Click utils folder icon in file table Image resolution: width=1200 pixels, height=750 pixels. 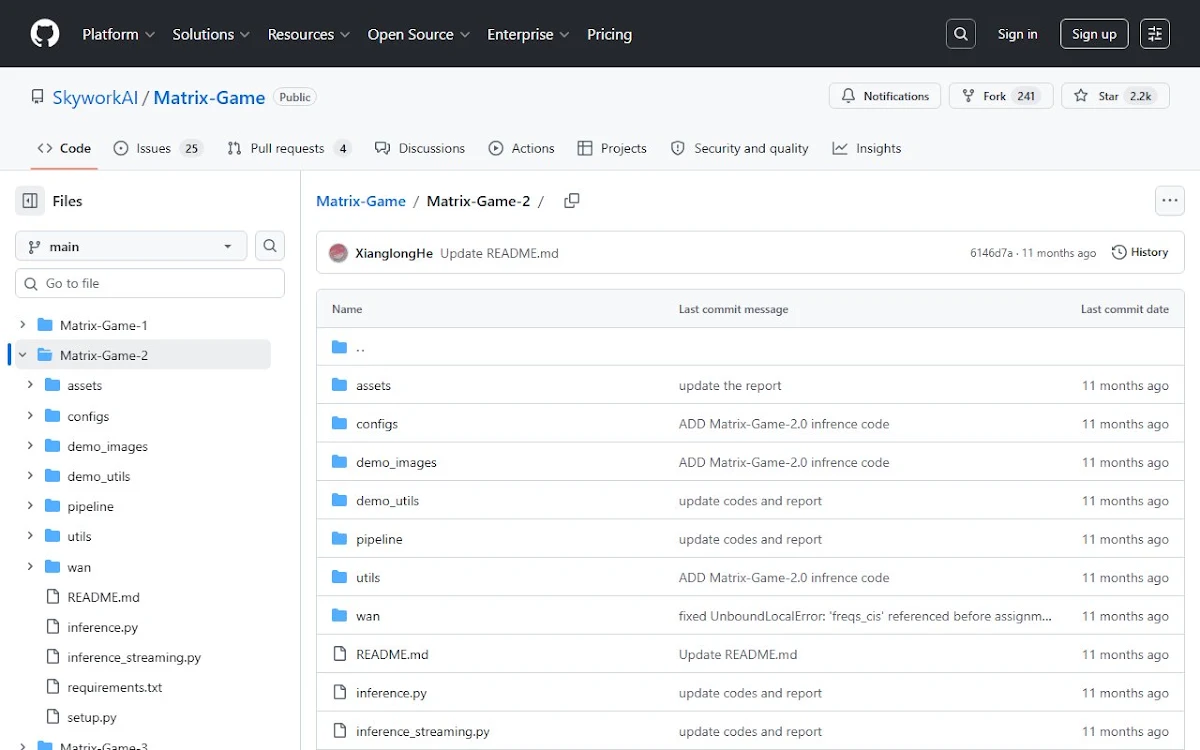click(x=339, y=577)
